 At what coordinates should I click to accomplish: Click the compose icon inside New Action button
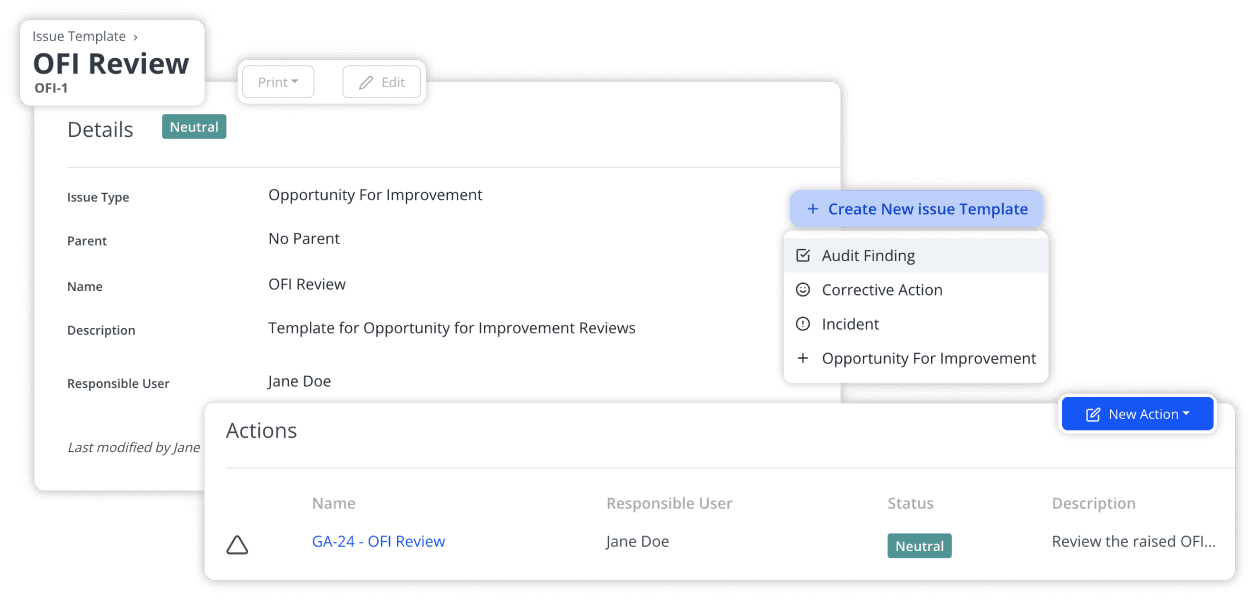[1092, 413]
